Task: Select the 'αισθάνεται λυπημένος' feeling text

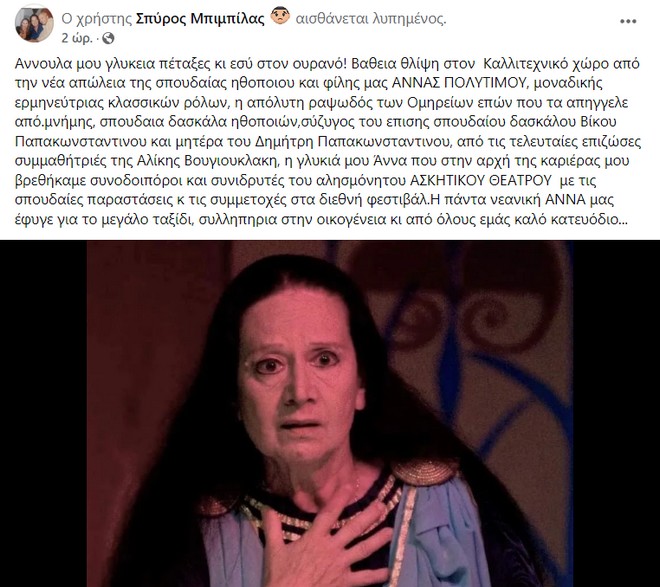Action: click(371, 19)
